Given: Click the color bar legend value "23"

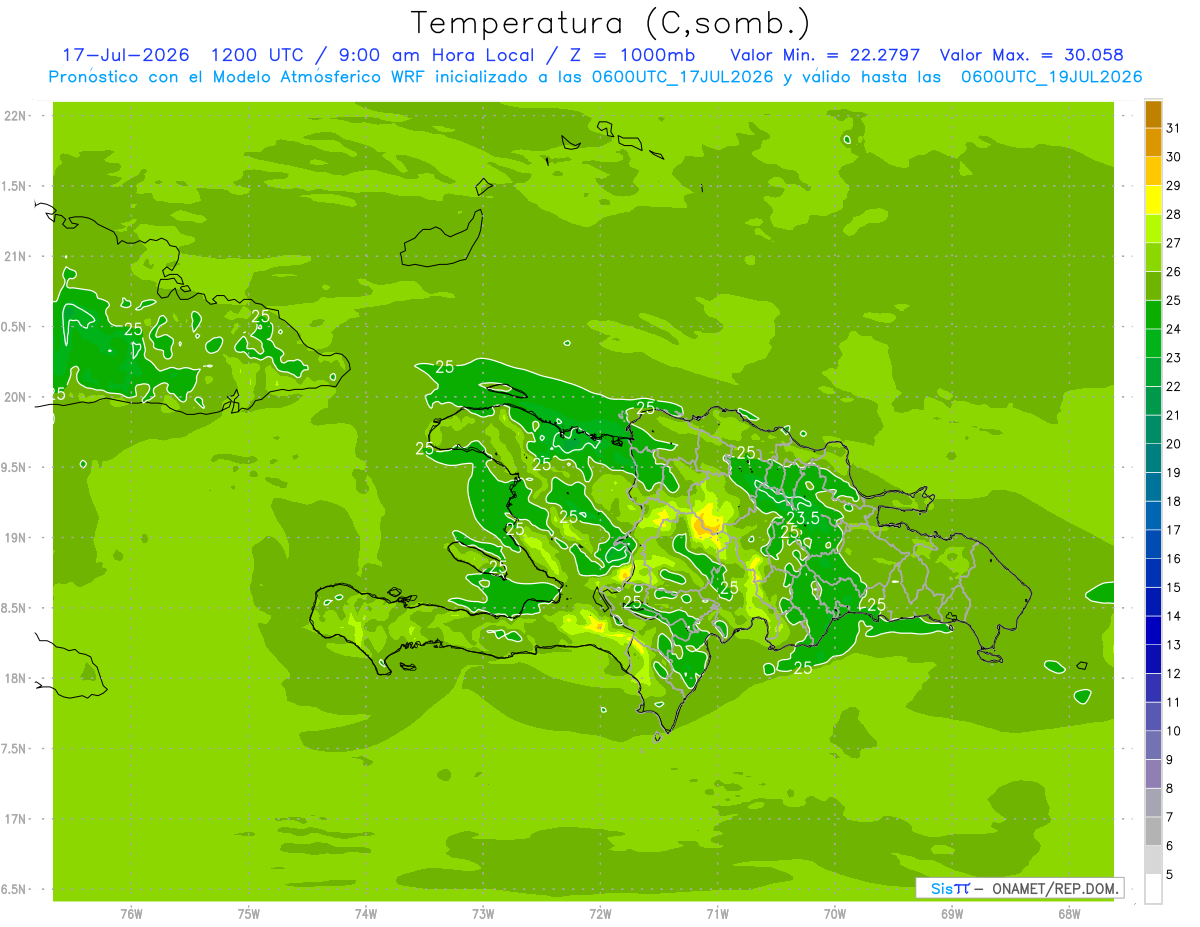Looking at the screenshot, I should (x=1174, y=358).
